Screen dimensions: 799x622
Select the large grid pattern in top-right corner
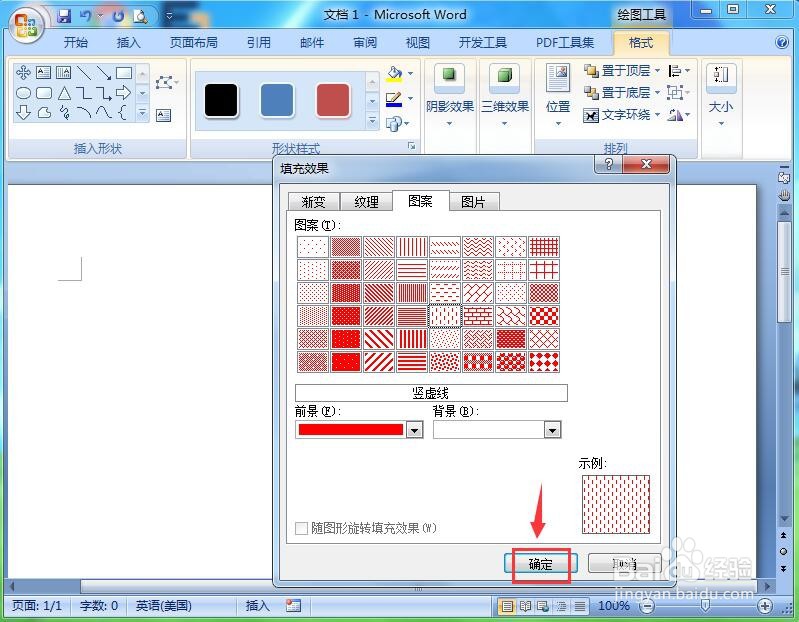[x=544, y=270]
